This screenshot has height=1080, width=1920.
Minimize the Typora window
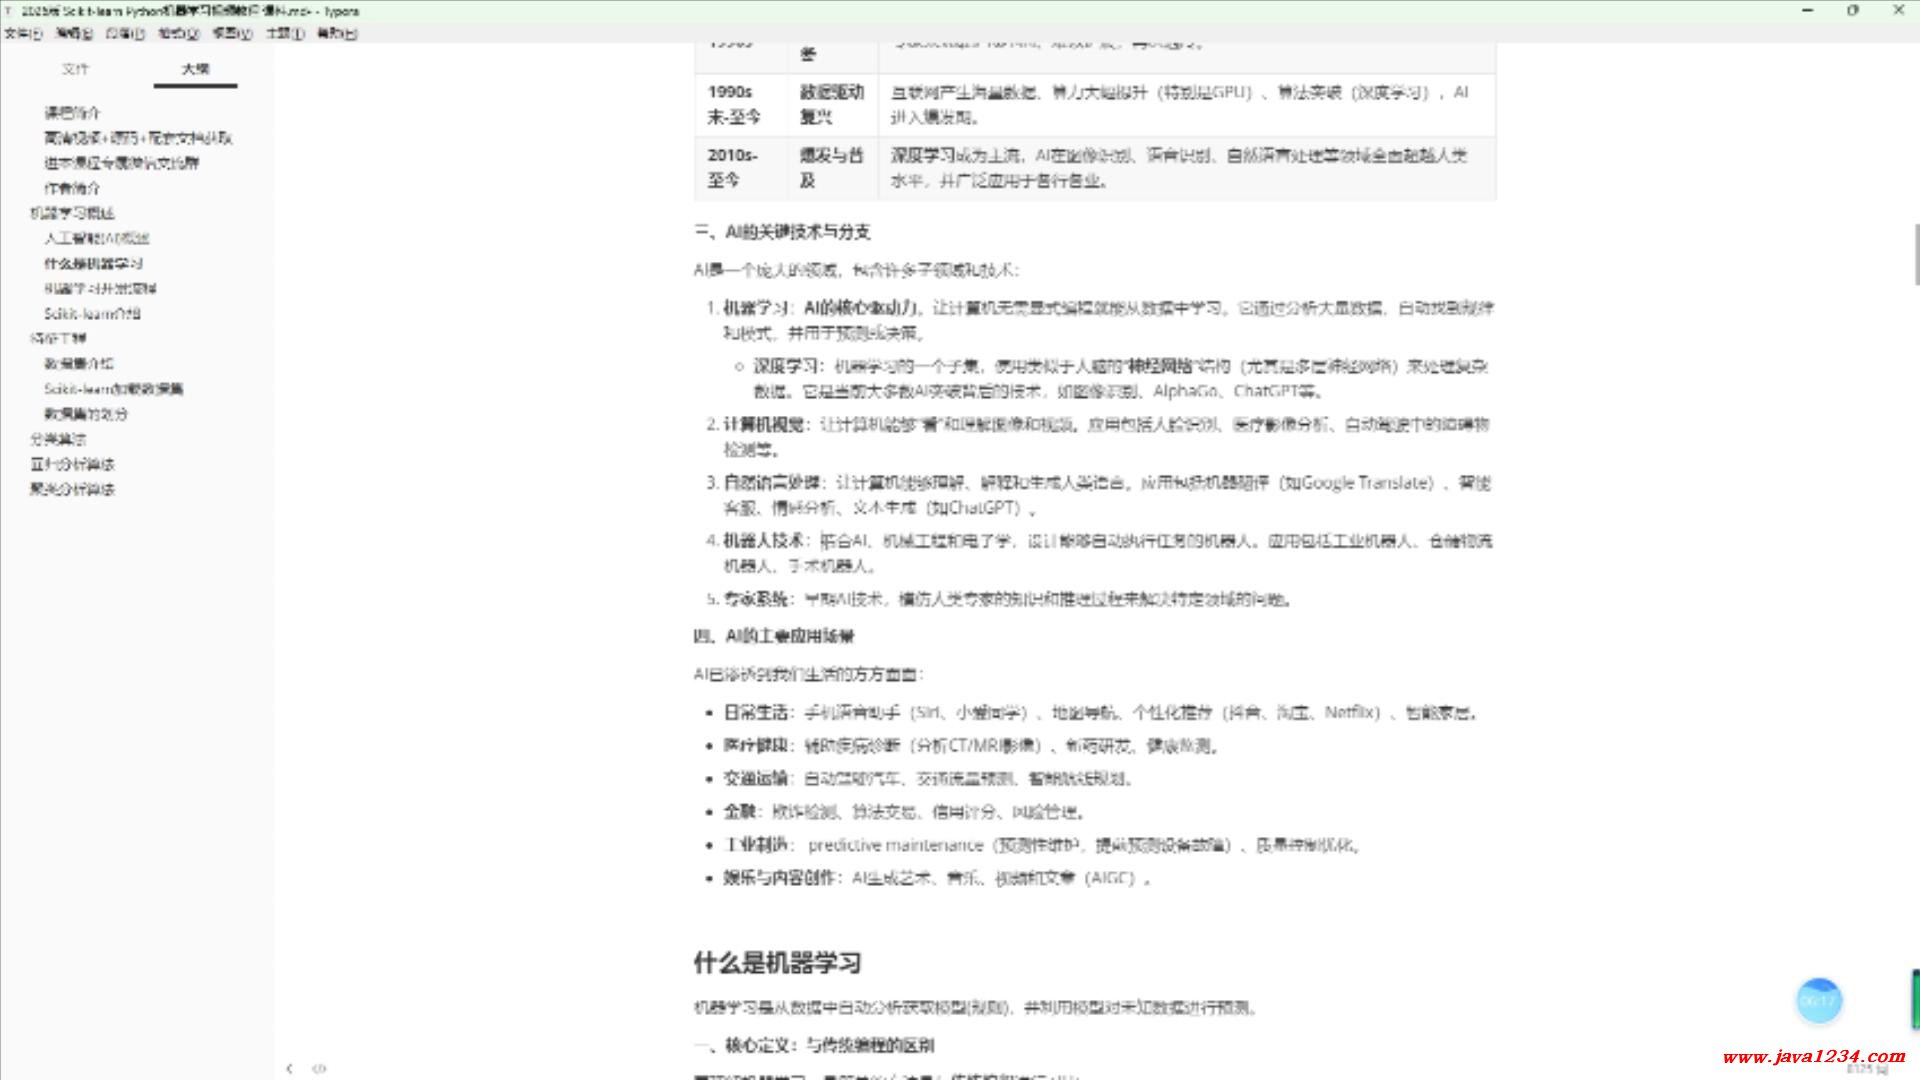point(1807,11)
